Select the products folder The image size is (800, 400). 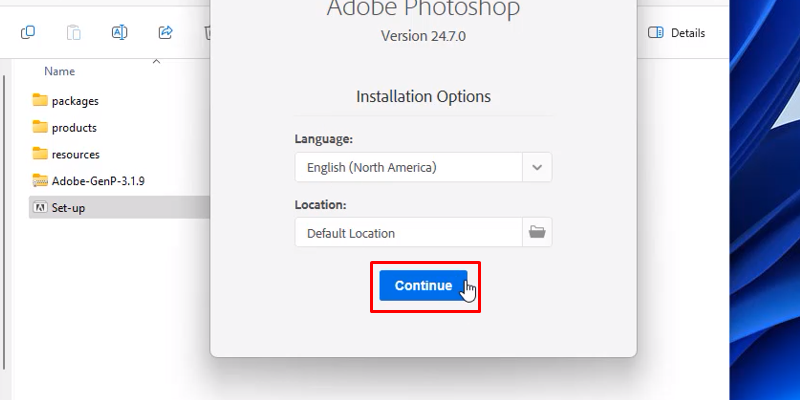(74, 128)
